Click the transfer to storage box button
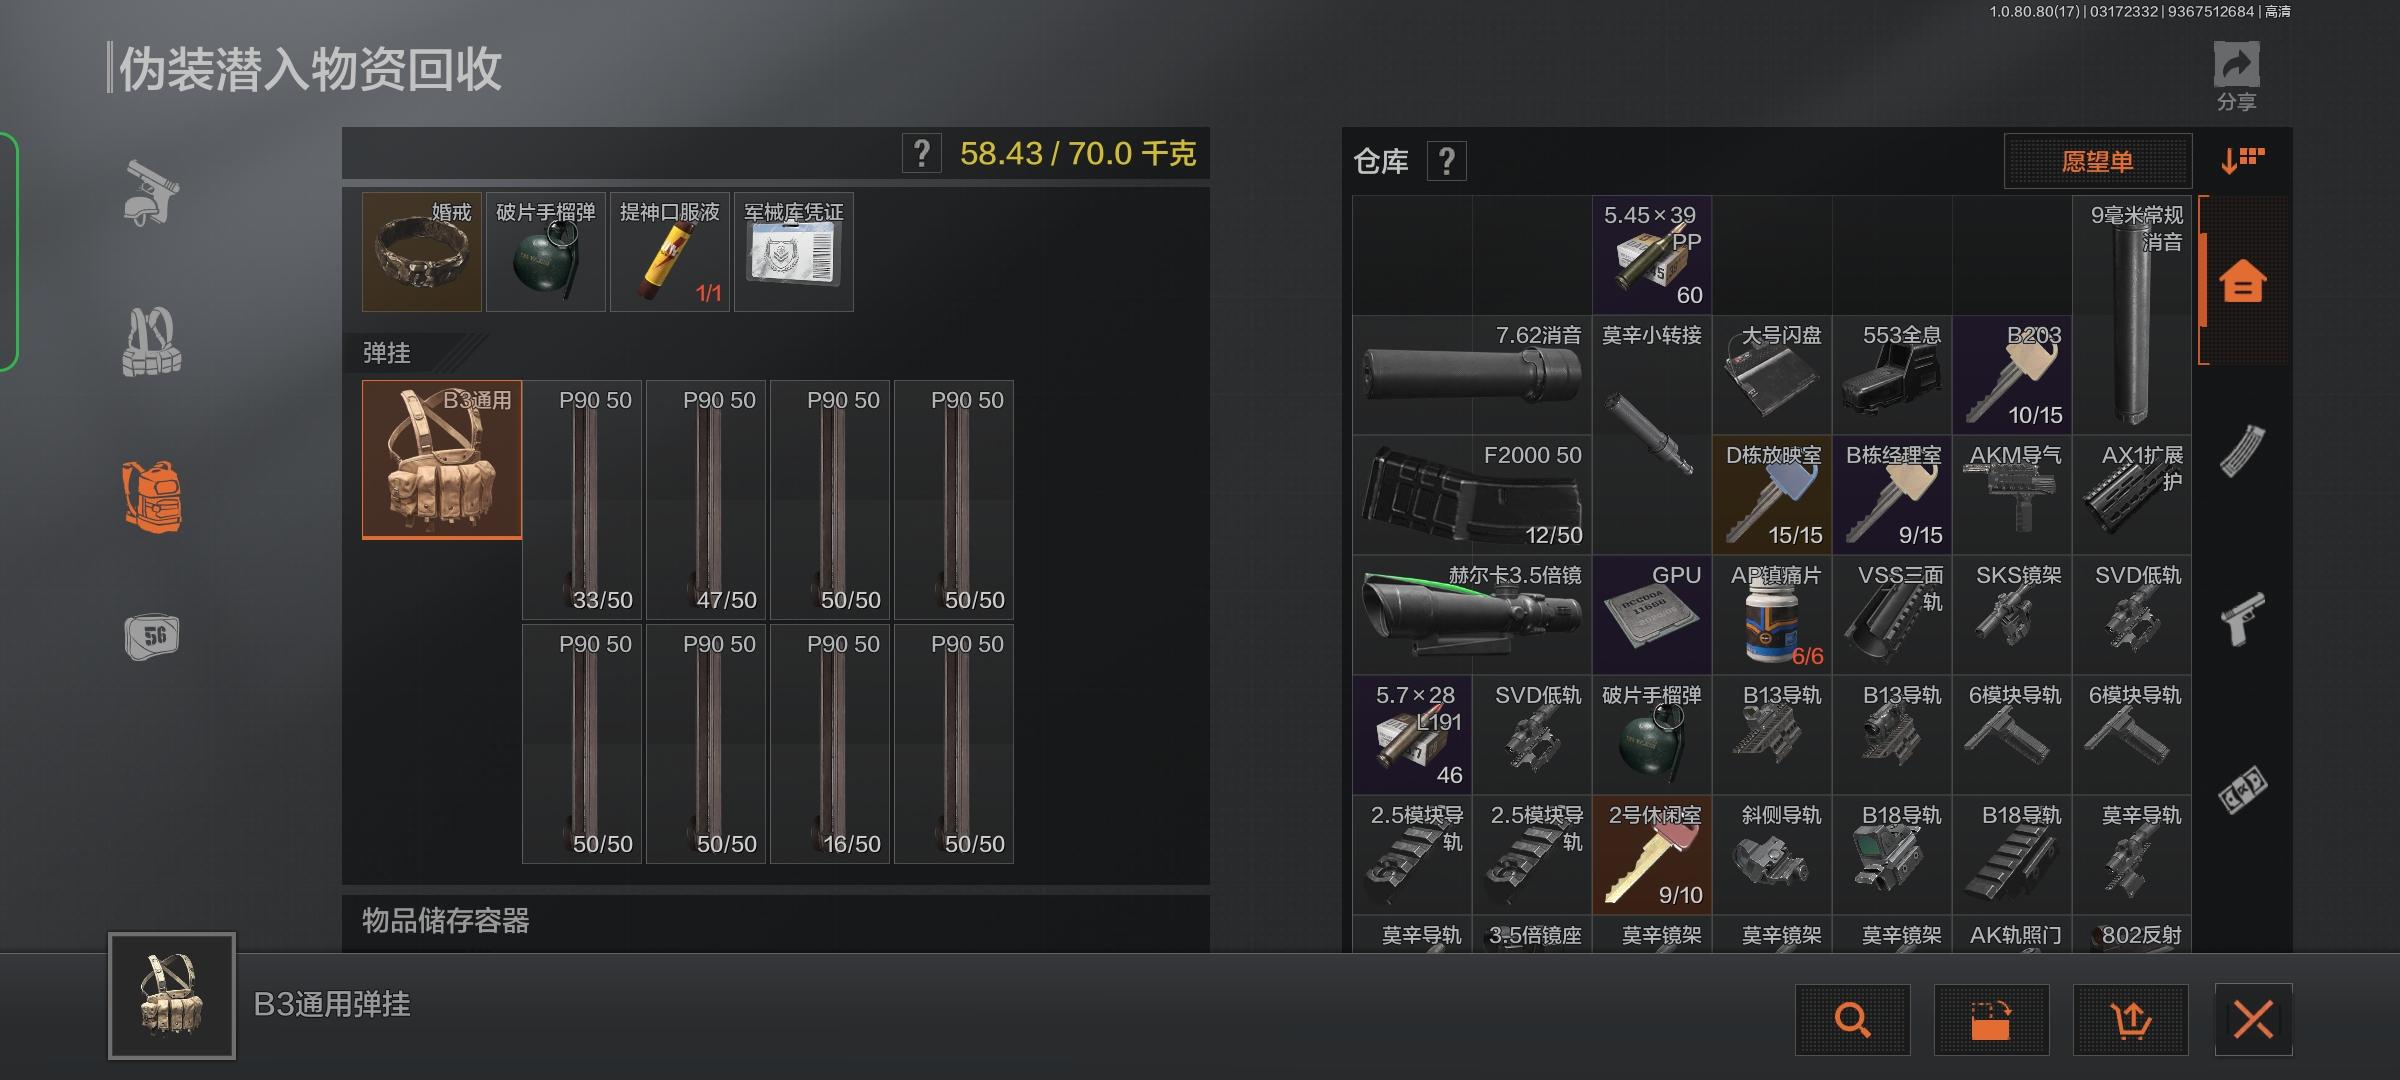This screenshot has height=1080, width=2400. tap(1991, 1020)
